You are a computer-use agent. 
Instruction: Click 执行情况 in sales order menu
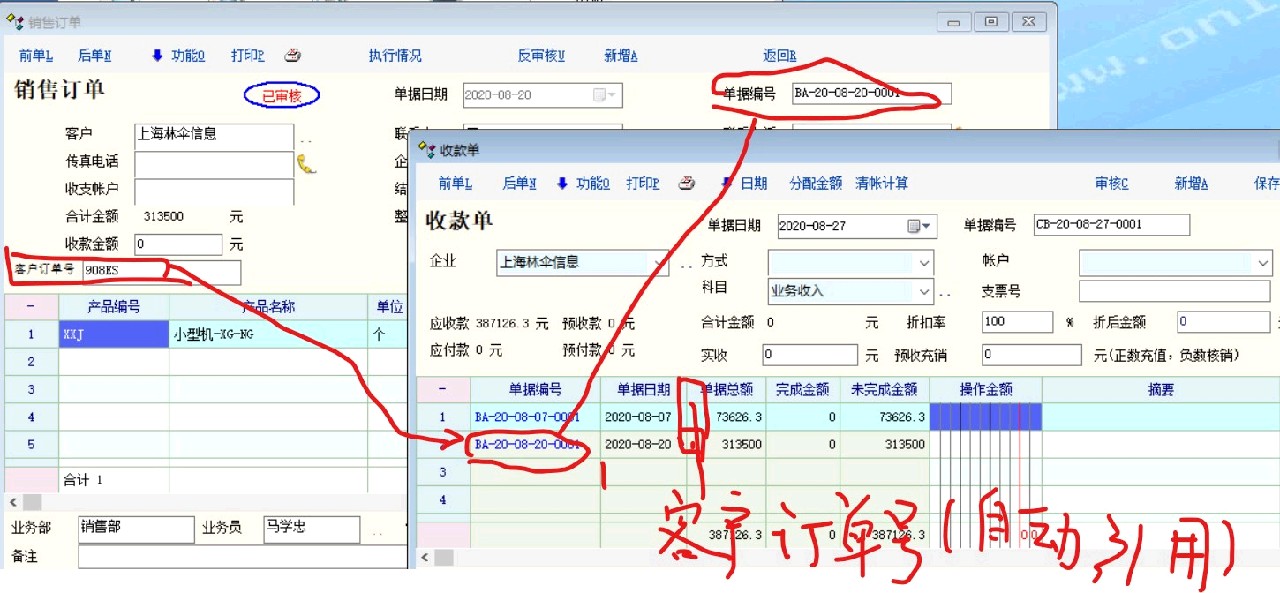coord(395,56)
